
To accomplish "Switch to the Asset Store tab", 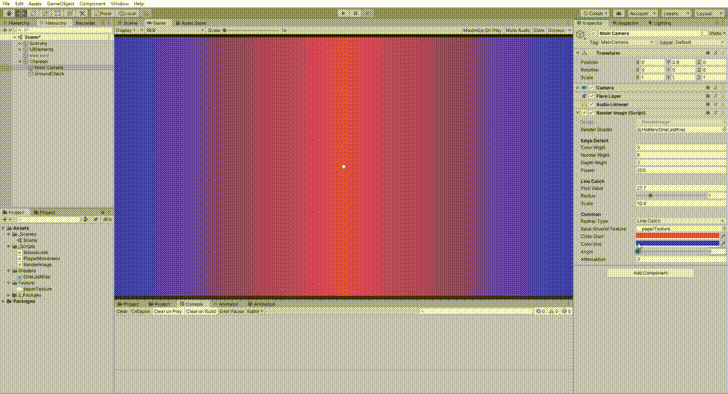I will pyautogui.click(x=191, y=23).
